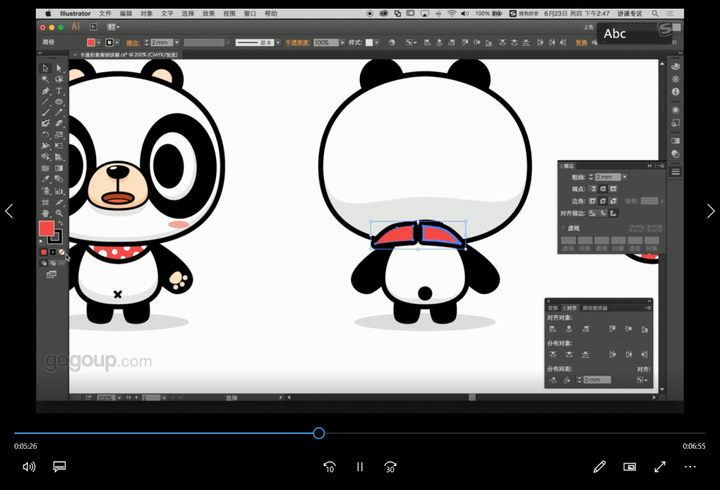Go to previous item with left chevron
The height and width of the screenshot is (490, 720).
tap(9, 211)
